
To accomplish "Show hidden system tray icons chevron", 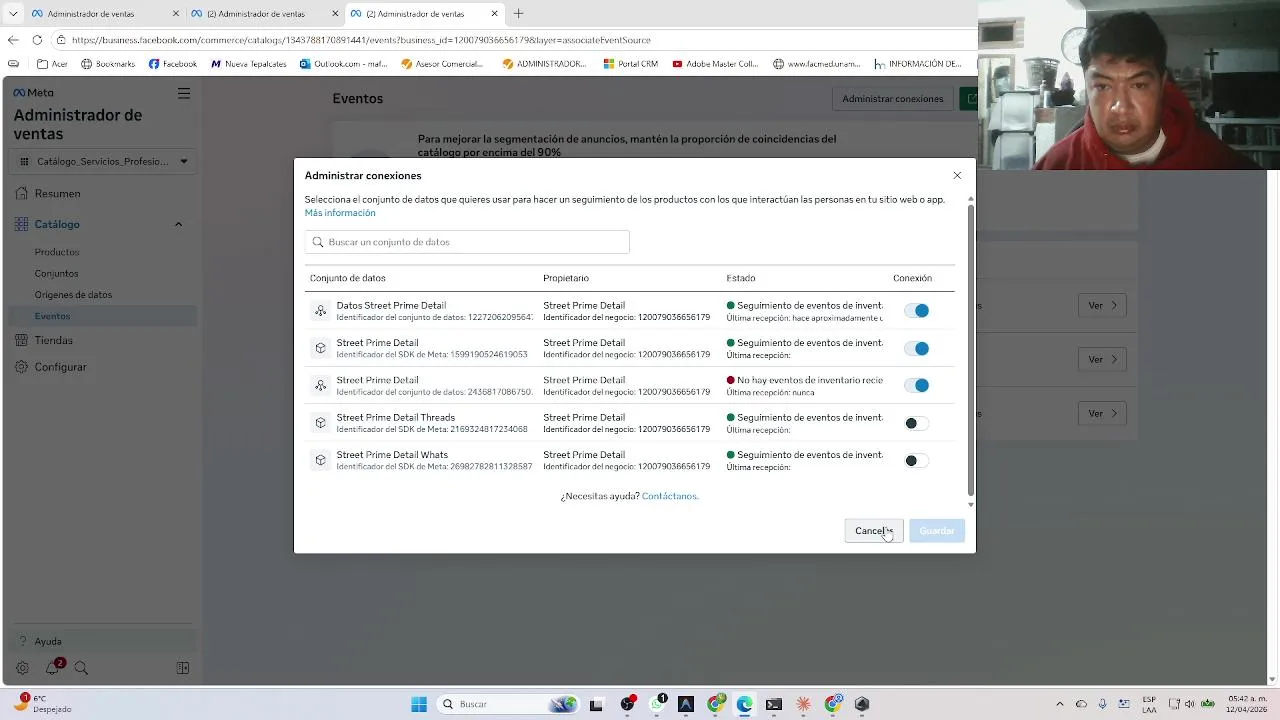I will pos(1060,704).
